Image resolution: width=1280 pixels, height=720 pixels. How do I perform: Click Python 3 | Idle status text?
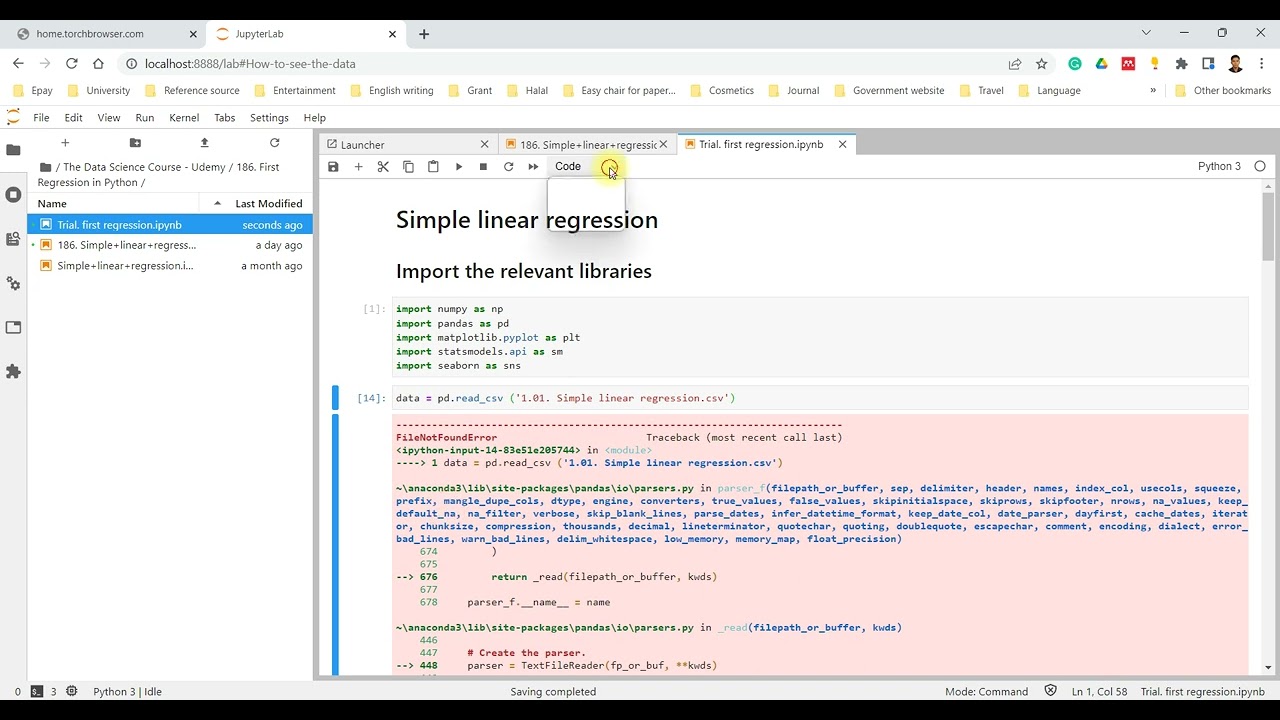(127, 692)
